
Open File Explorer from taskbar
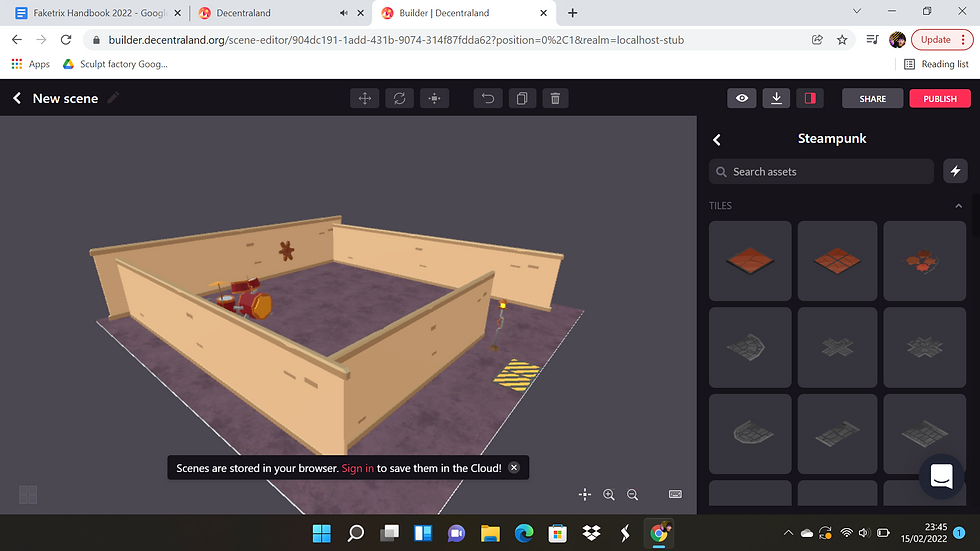pyautogui.click(x=490, y=533)
